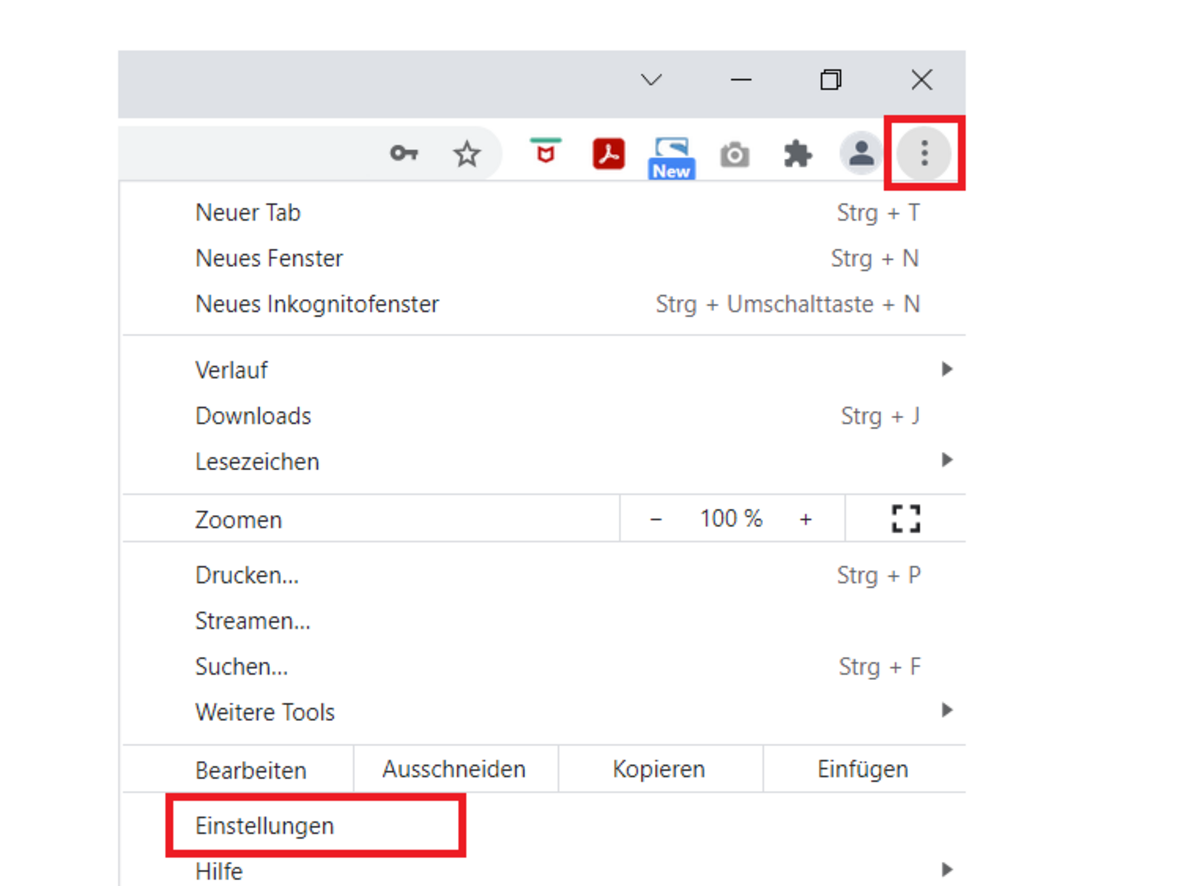Click the three-dot Chrome menu button
Screen dimensions: 1180x886
tap(924, 153)
